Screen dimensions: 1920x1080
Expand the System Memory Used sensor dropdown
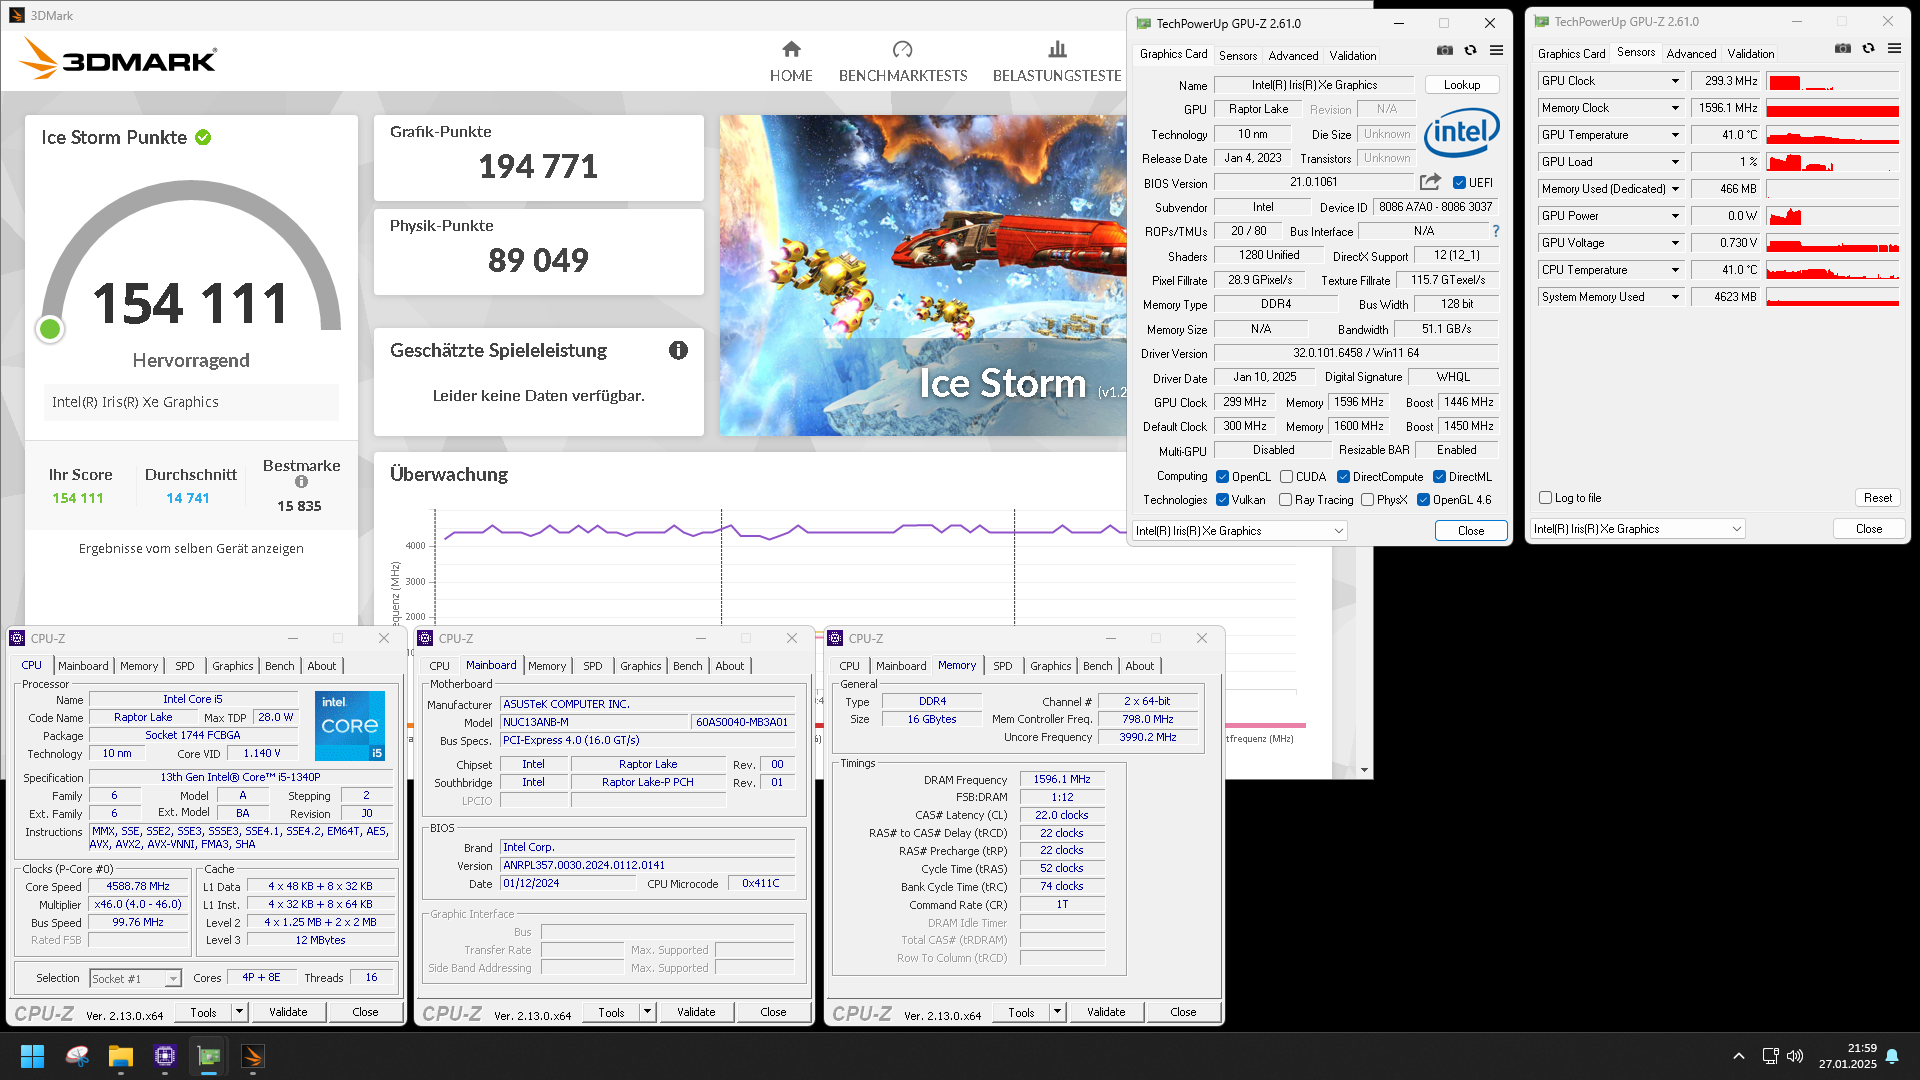pyautogui.click(x=1675, y=297)
